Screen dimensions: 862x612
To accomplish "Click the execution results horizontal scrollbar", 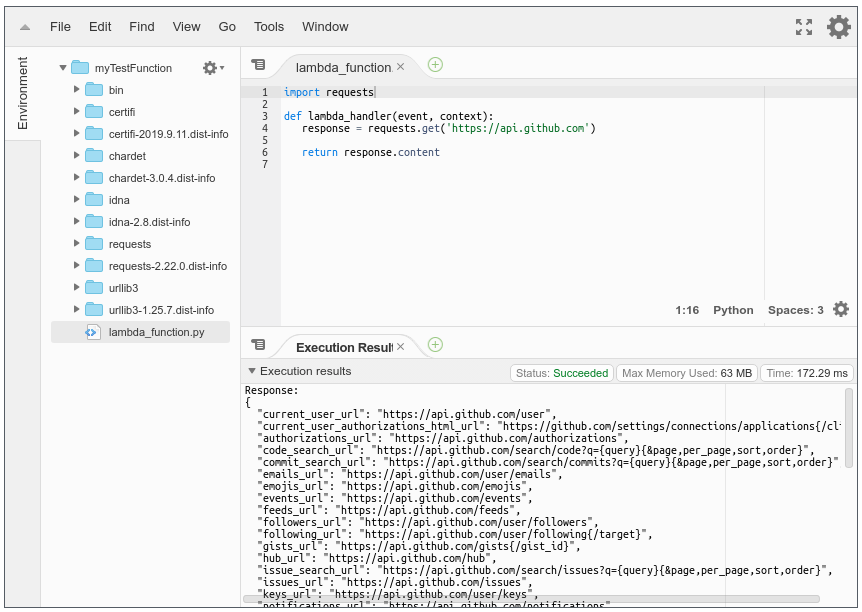I will [531, 598].
